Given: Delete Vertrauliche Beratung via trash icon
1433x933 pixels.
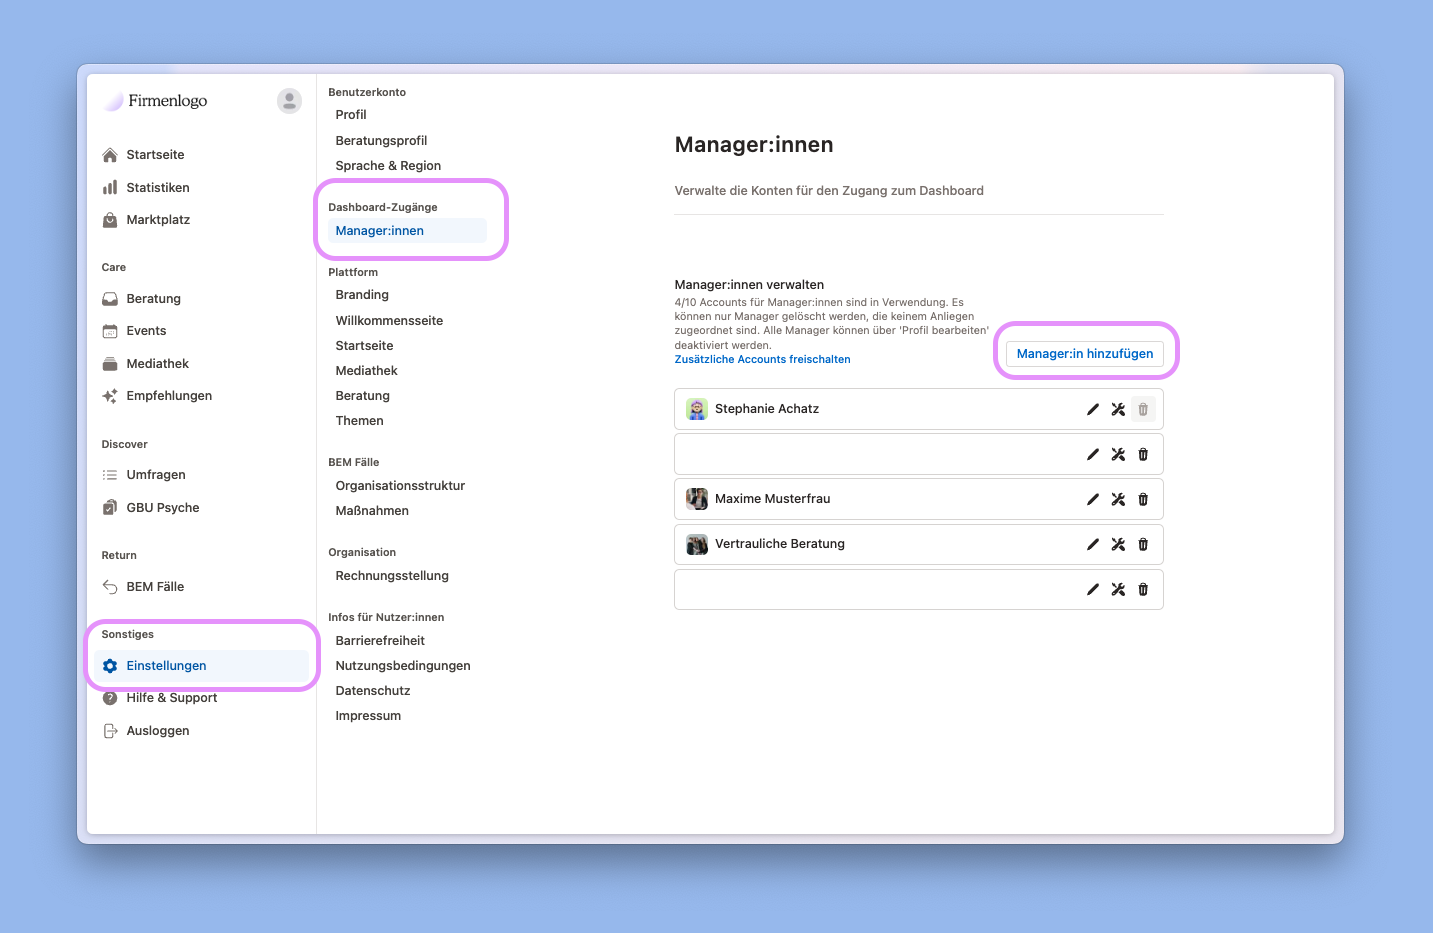Looking at the screenshot, I should tap(1143, 544).
